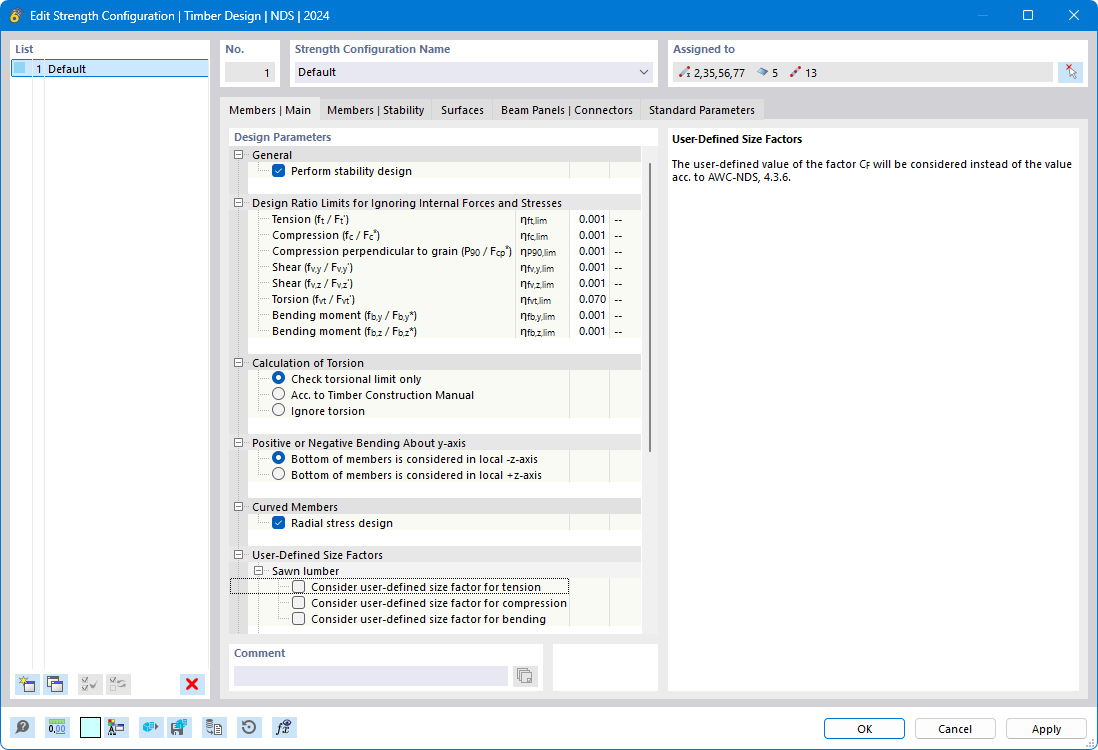The height and width of the screenshot is (750, 1098).
Task: Open unit and decimal places settings
Action: [x=57, y=727]
